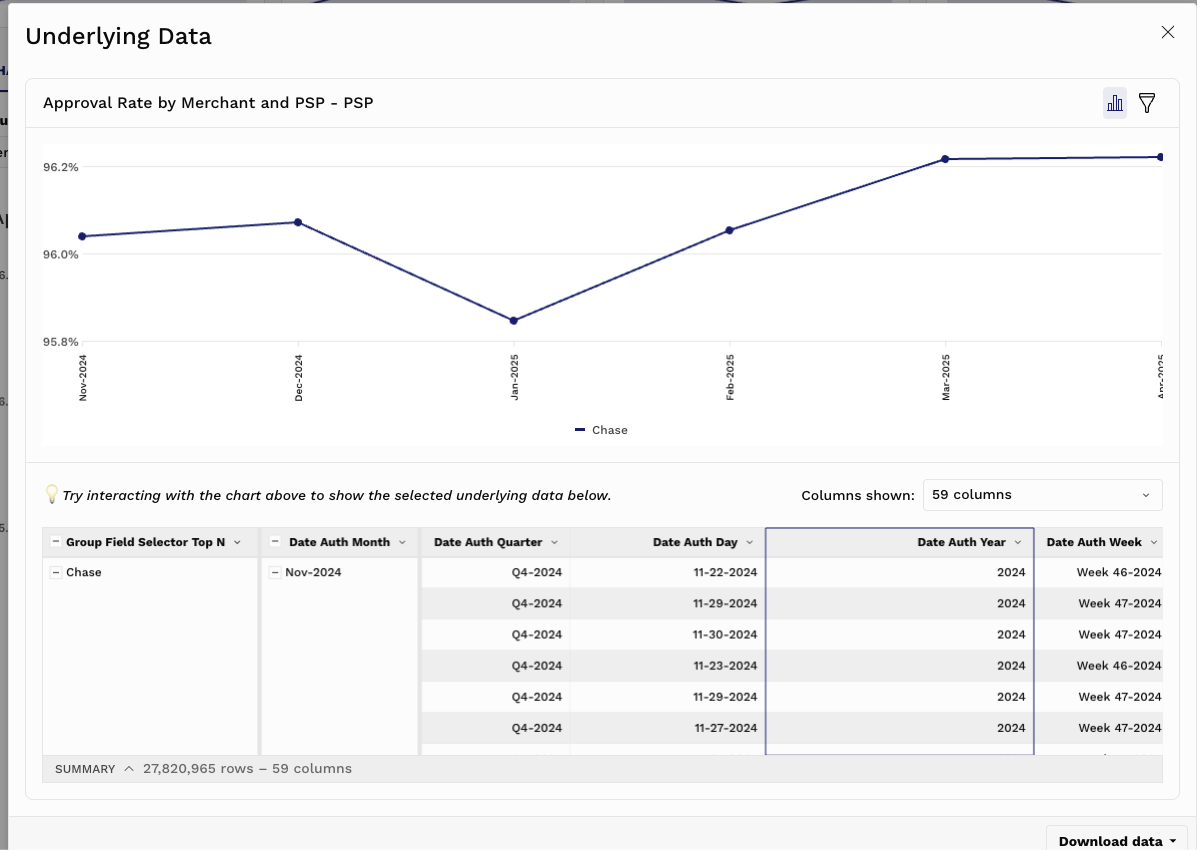Open Date Auth Day column menu

pyautogui.click(x=749, y=542)
